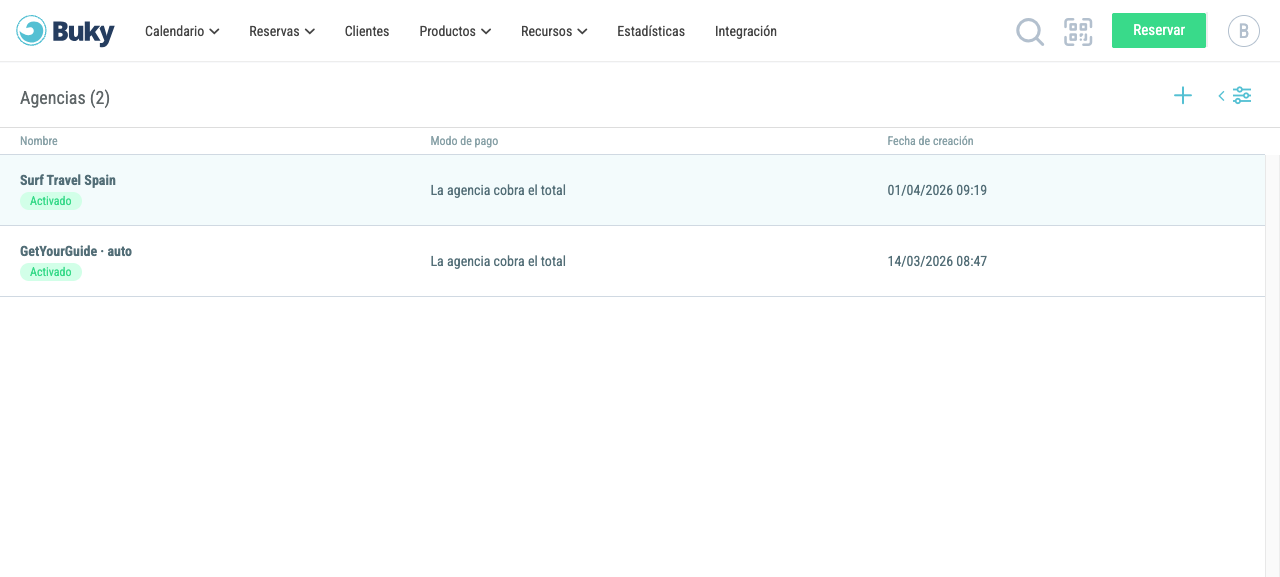Image resolution: width=1280 pixels, height=577 pixels.
Task: Open the search magnifier icon
Action: [1030, 32]
